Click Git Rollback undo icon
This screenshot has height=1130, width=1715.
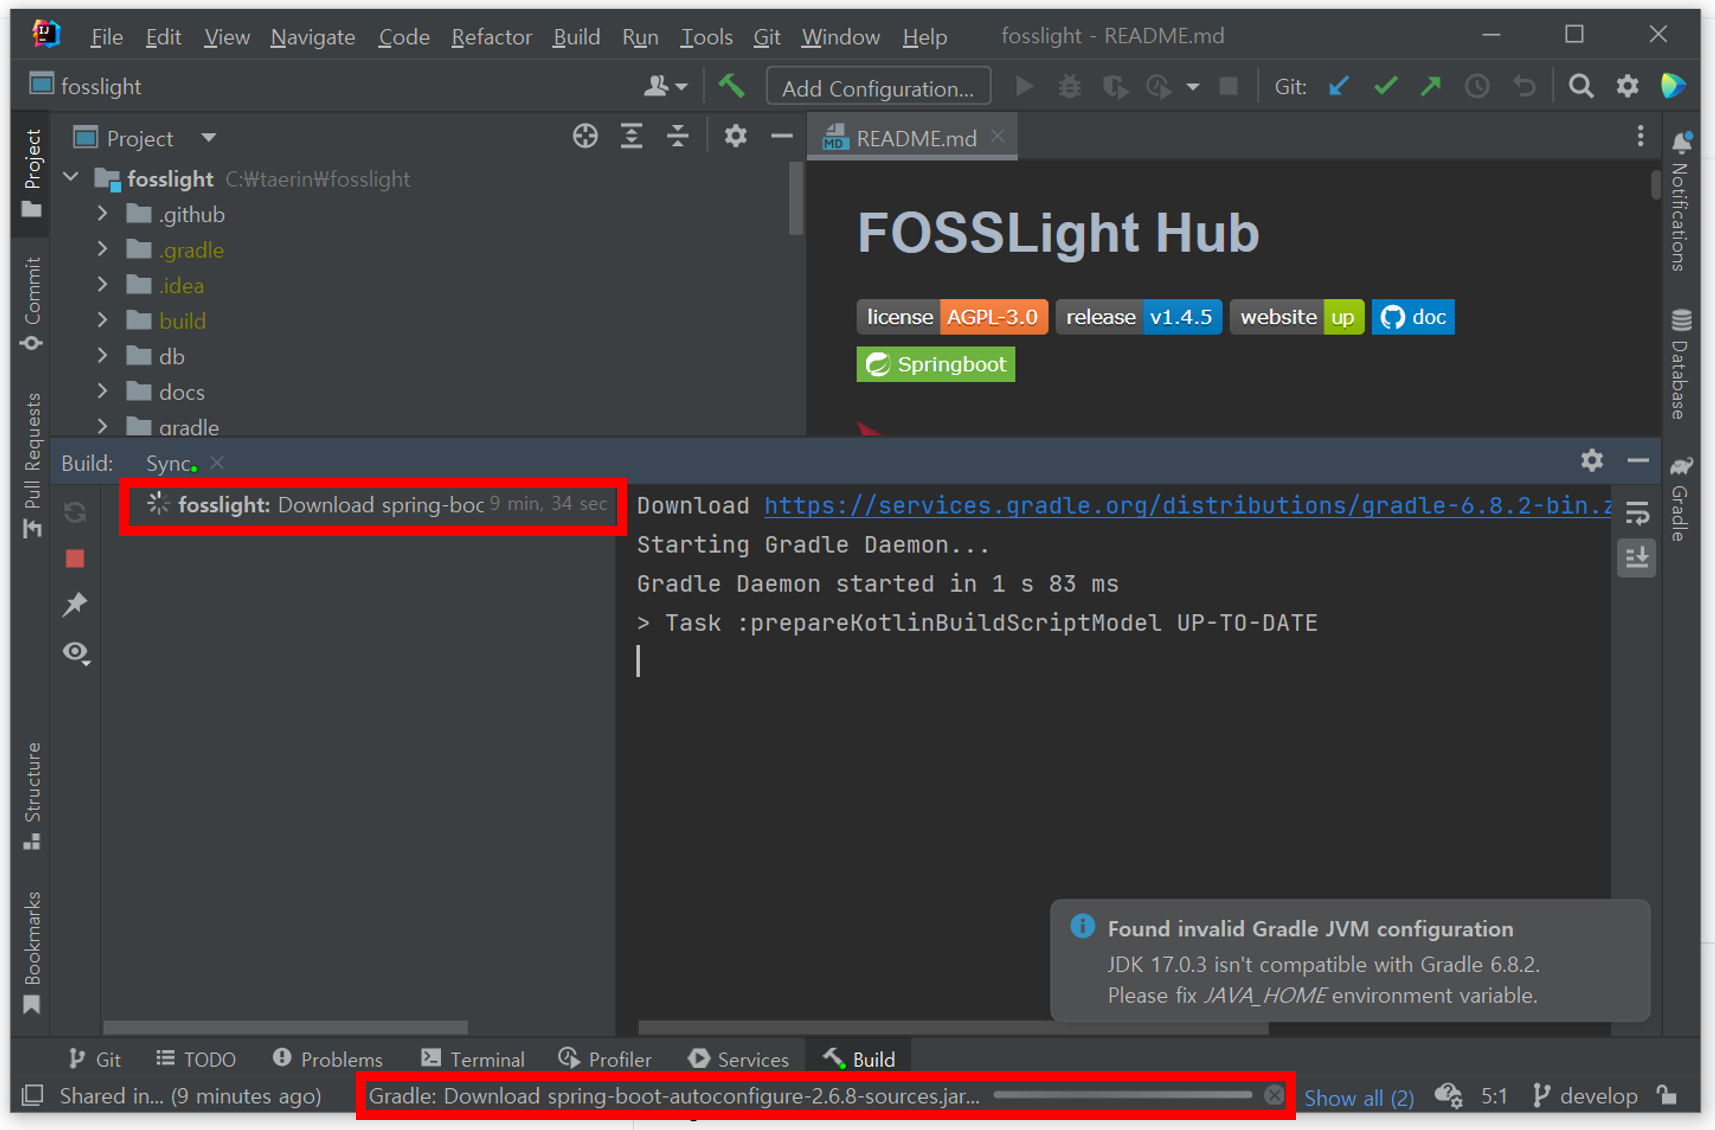coord(1524,87)
